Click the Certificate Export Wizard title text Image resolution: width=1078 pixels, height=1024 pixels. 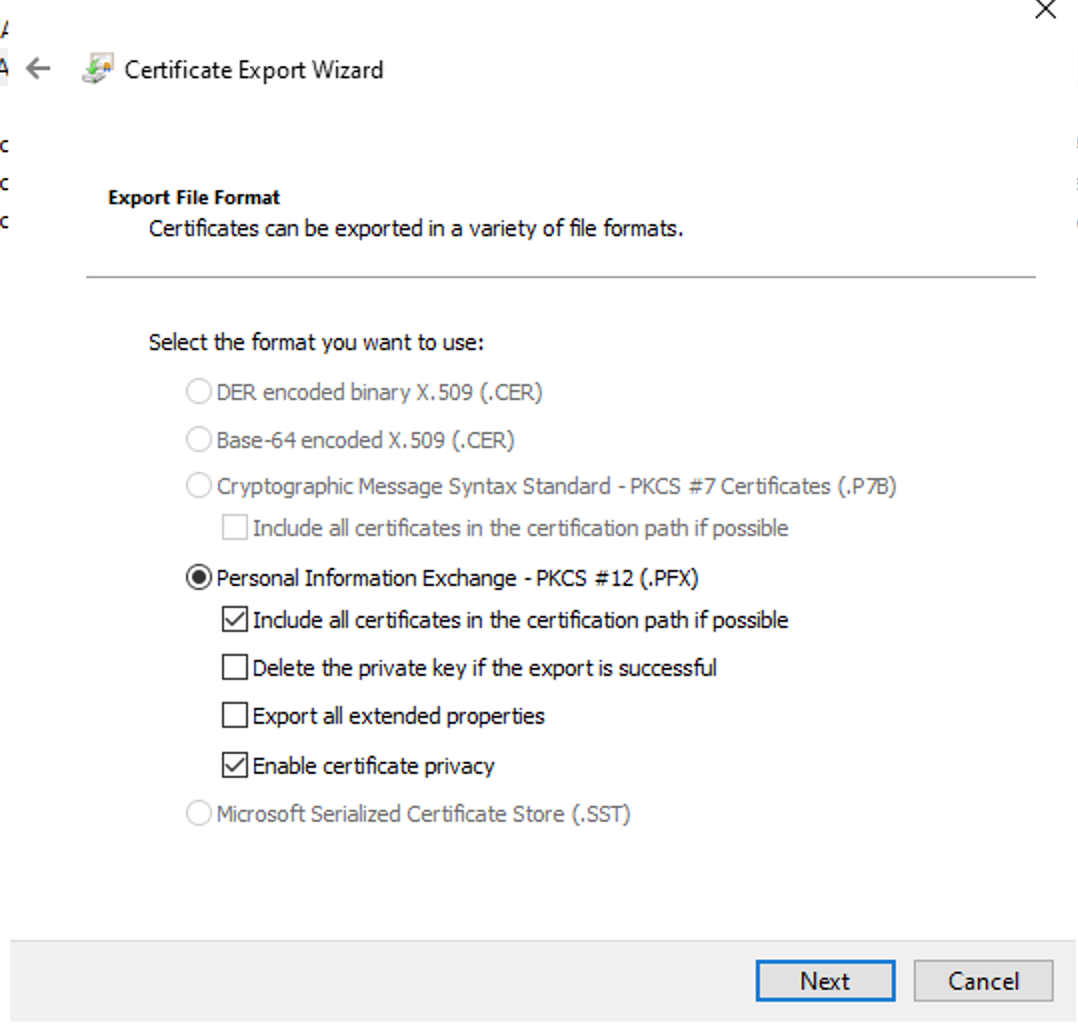253,70
